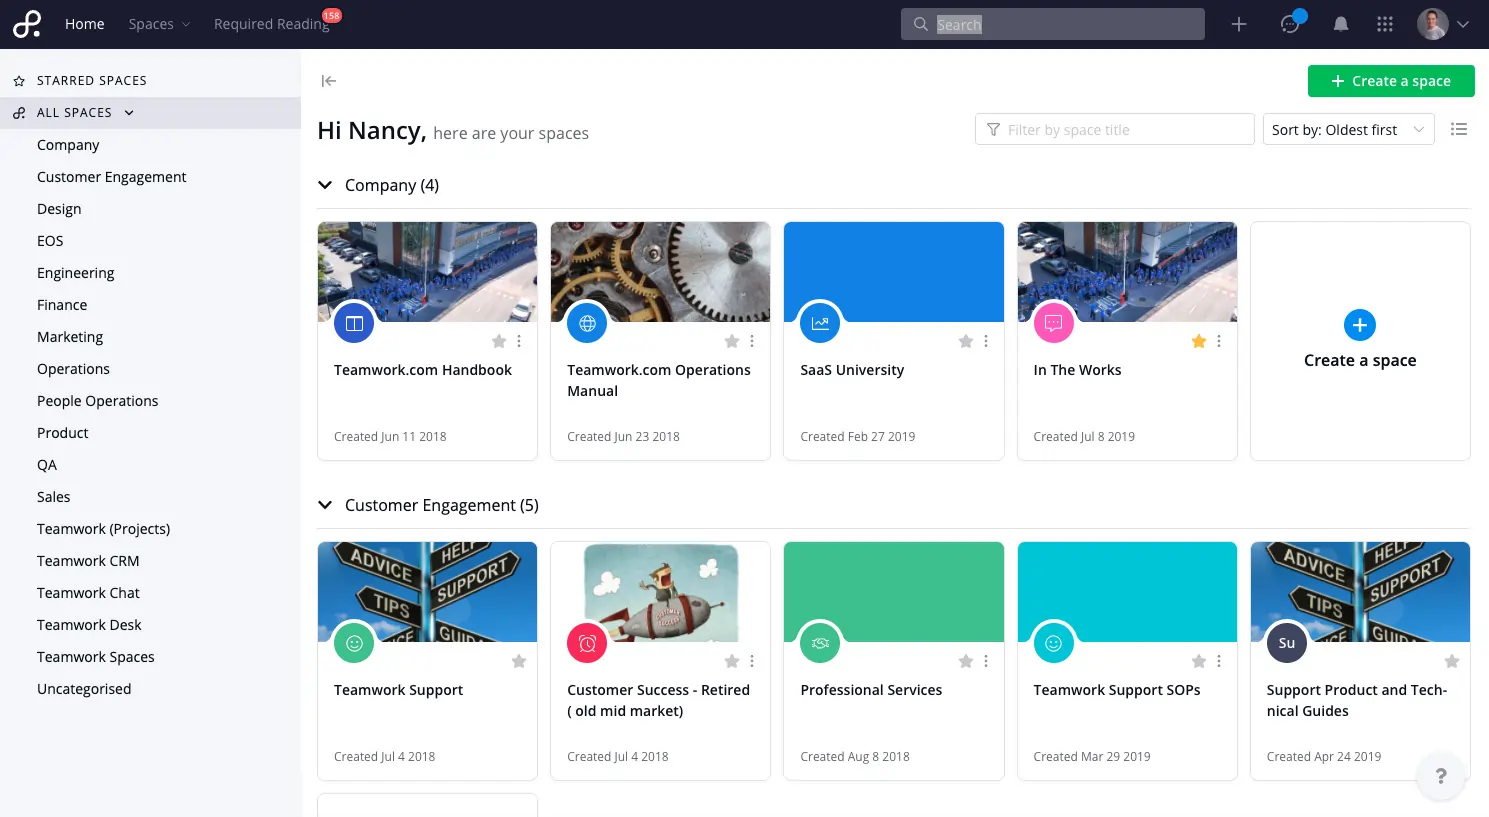Star the Customer Success - Retired space
The width and height of the screenshot is (1489, 817).
pos(732,661)
